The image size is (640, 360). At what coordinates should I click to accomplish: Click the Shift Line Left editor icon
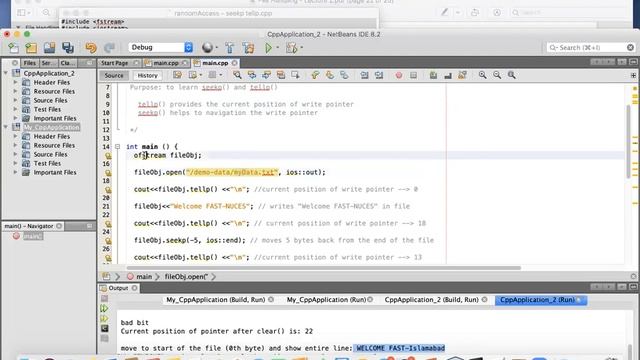pyautogui.click(x=364, y=75)
